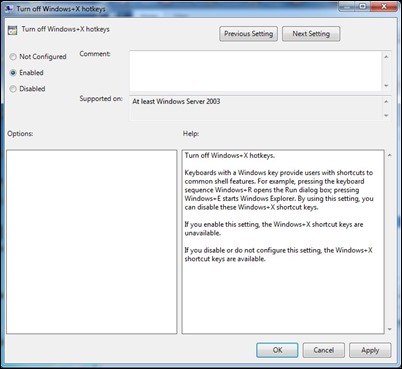Image resolution: width=402 pixels, height=369 pixels.
Task: Click the Comment box scroll up arrow
Action: pyautogui.click(x=386, y=57)
